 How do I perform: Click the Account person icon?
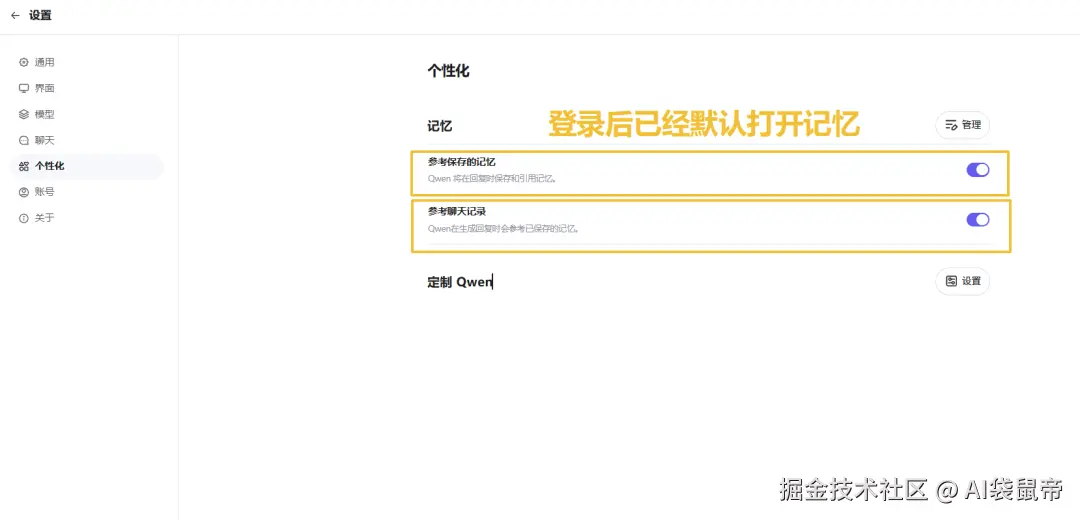(x=23, y=192)
